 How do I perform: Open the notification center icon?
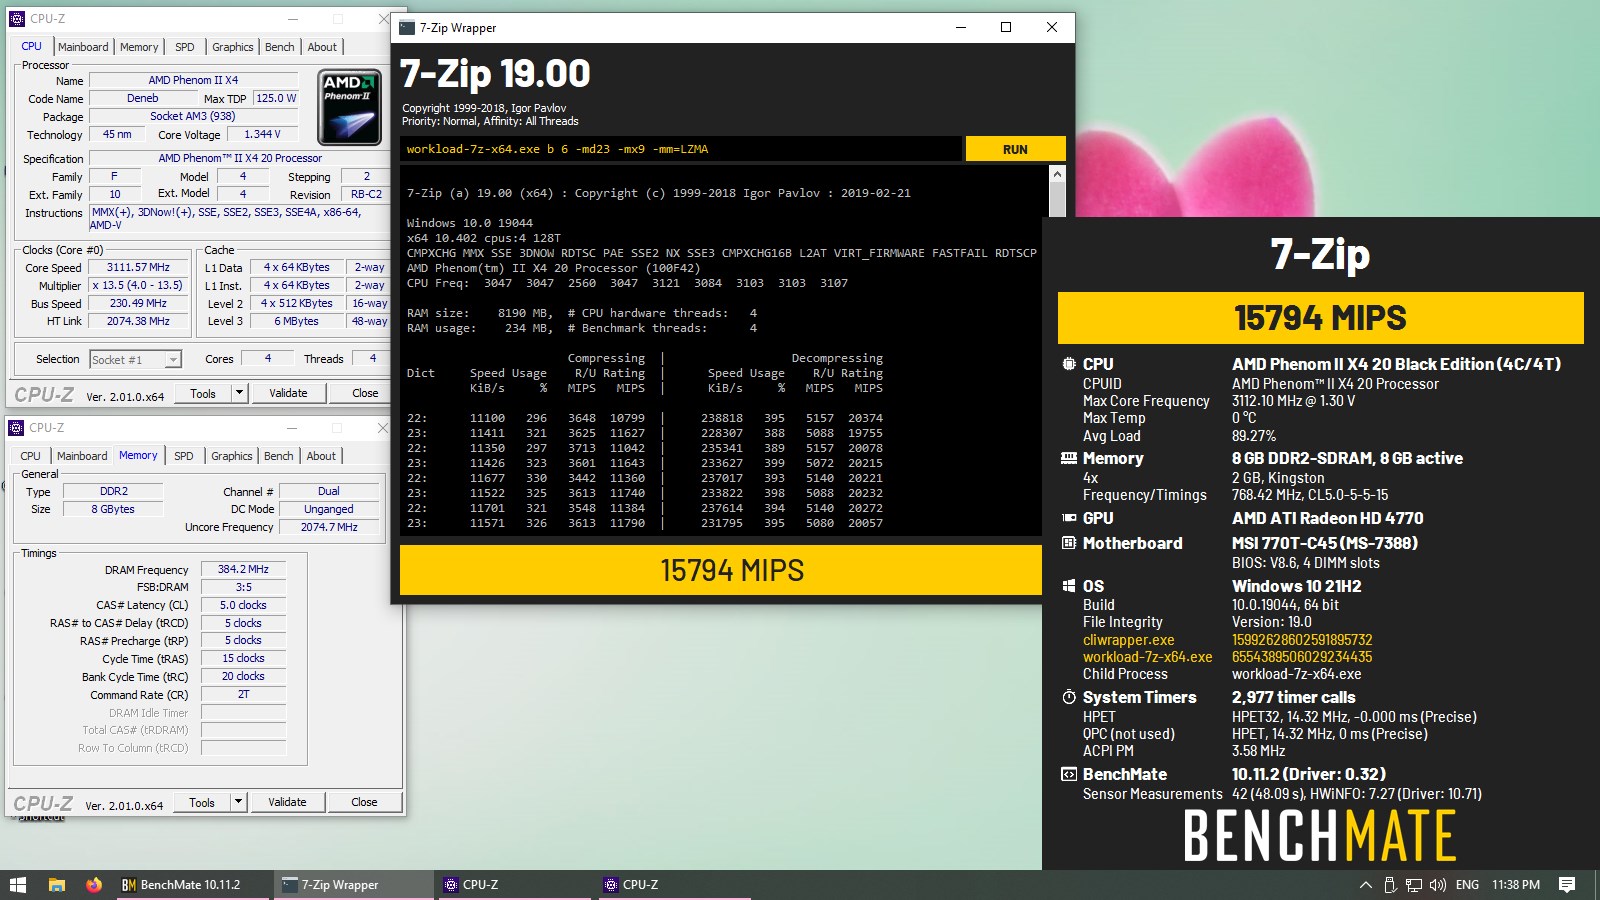point(1567,885)
